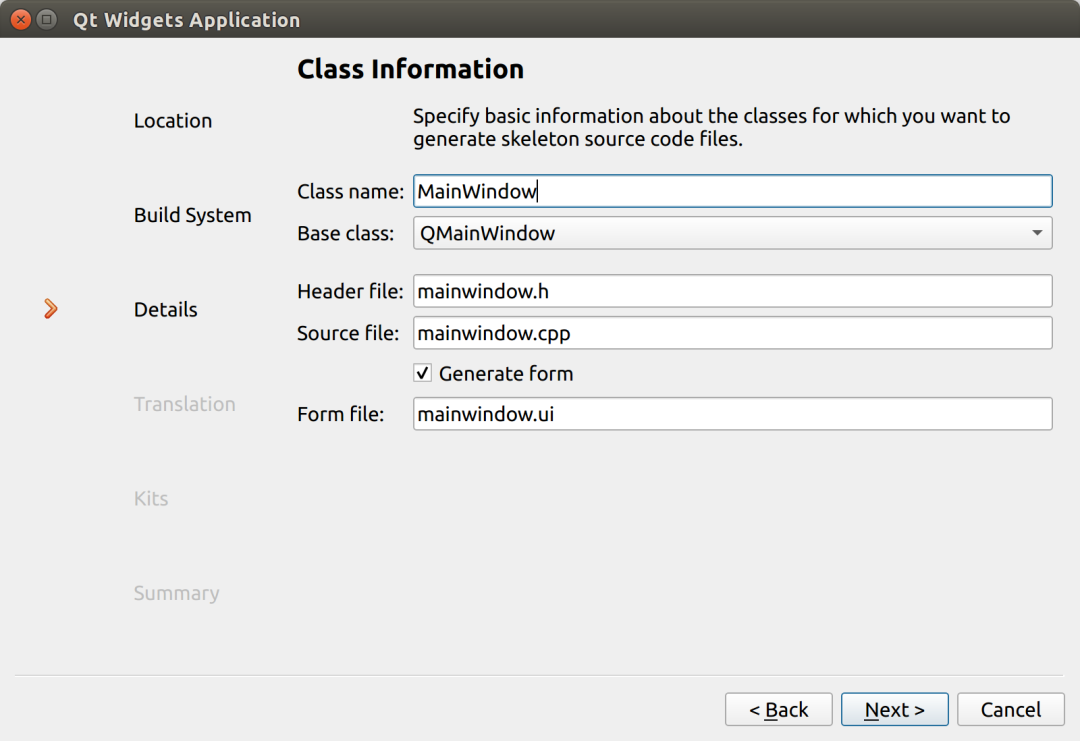Viewport: 1080px width, 741px height.
Task: Toggle the Generate form checkbox
Action: tap(423, 374)
